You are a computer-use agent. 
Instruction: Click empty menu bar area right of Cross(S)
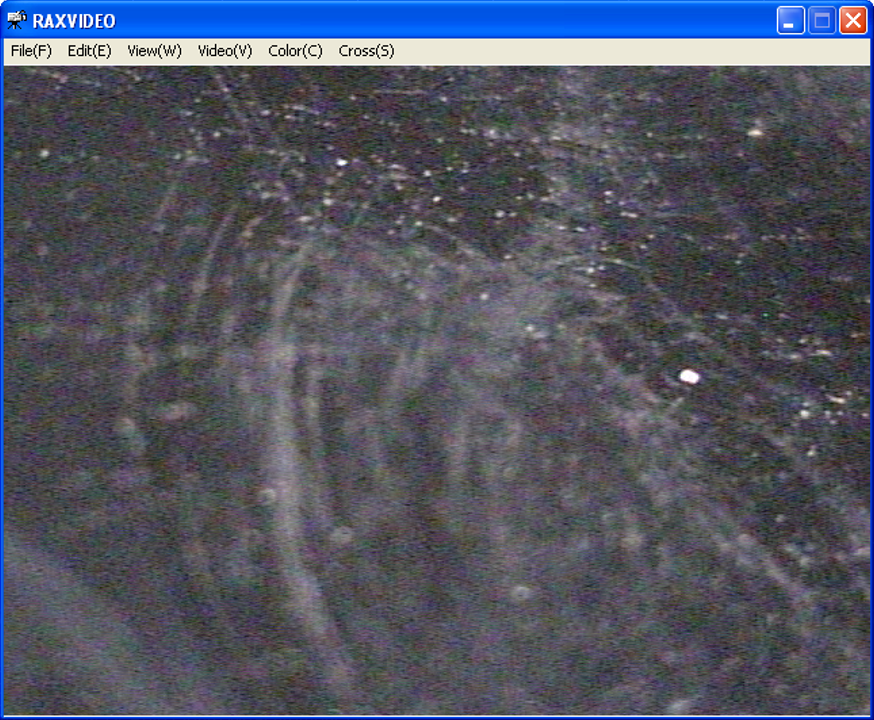tap(620, 51)
